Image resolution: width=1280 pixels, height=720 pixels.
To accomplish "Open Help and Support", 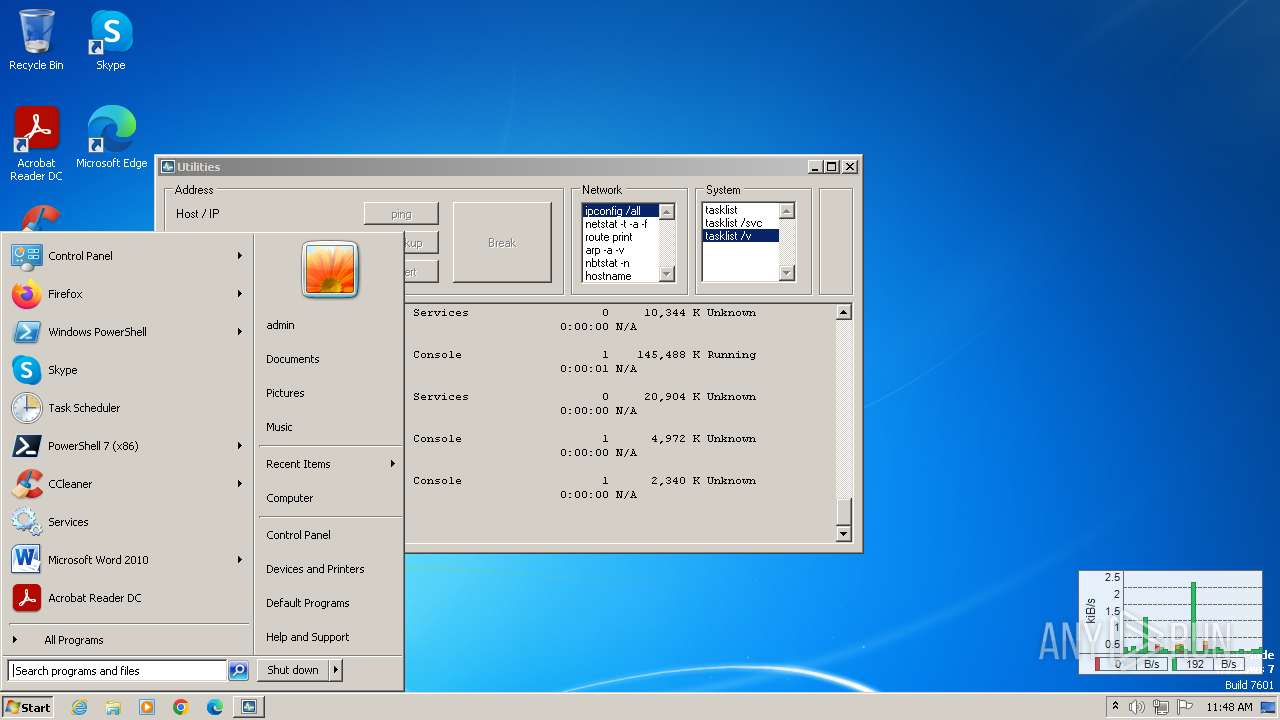I will tap(330, 637).
